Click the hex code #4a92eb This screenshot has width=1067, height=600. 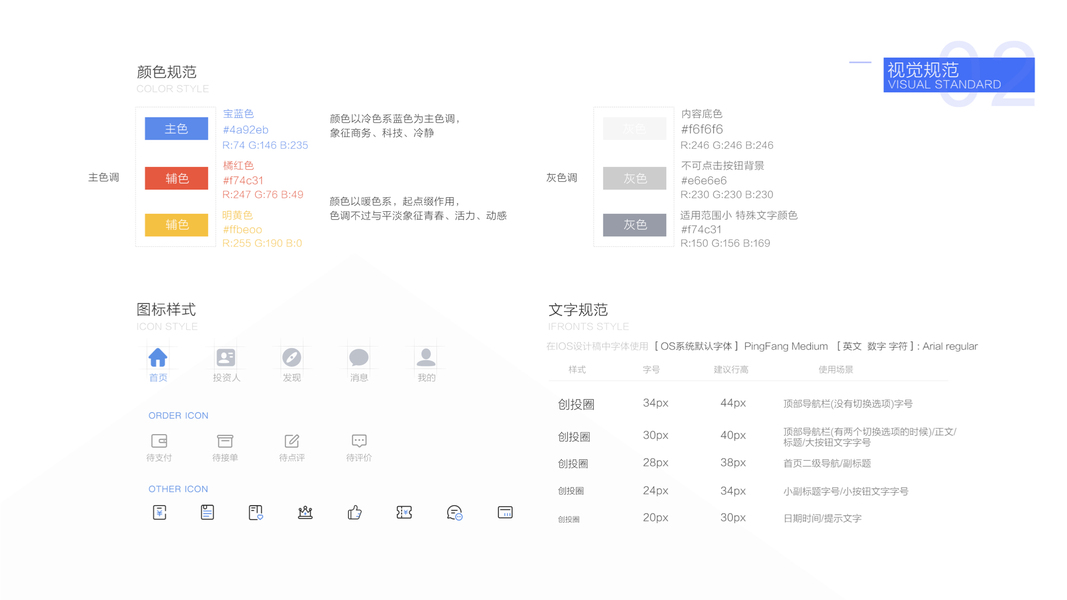point(246,129)
